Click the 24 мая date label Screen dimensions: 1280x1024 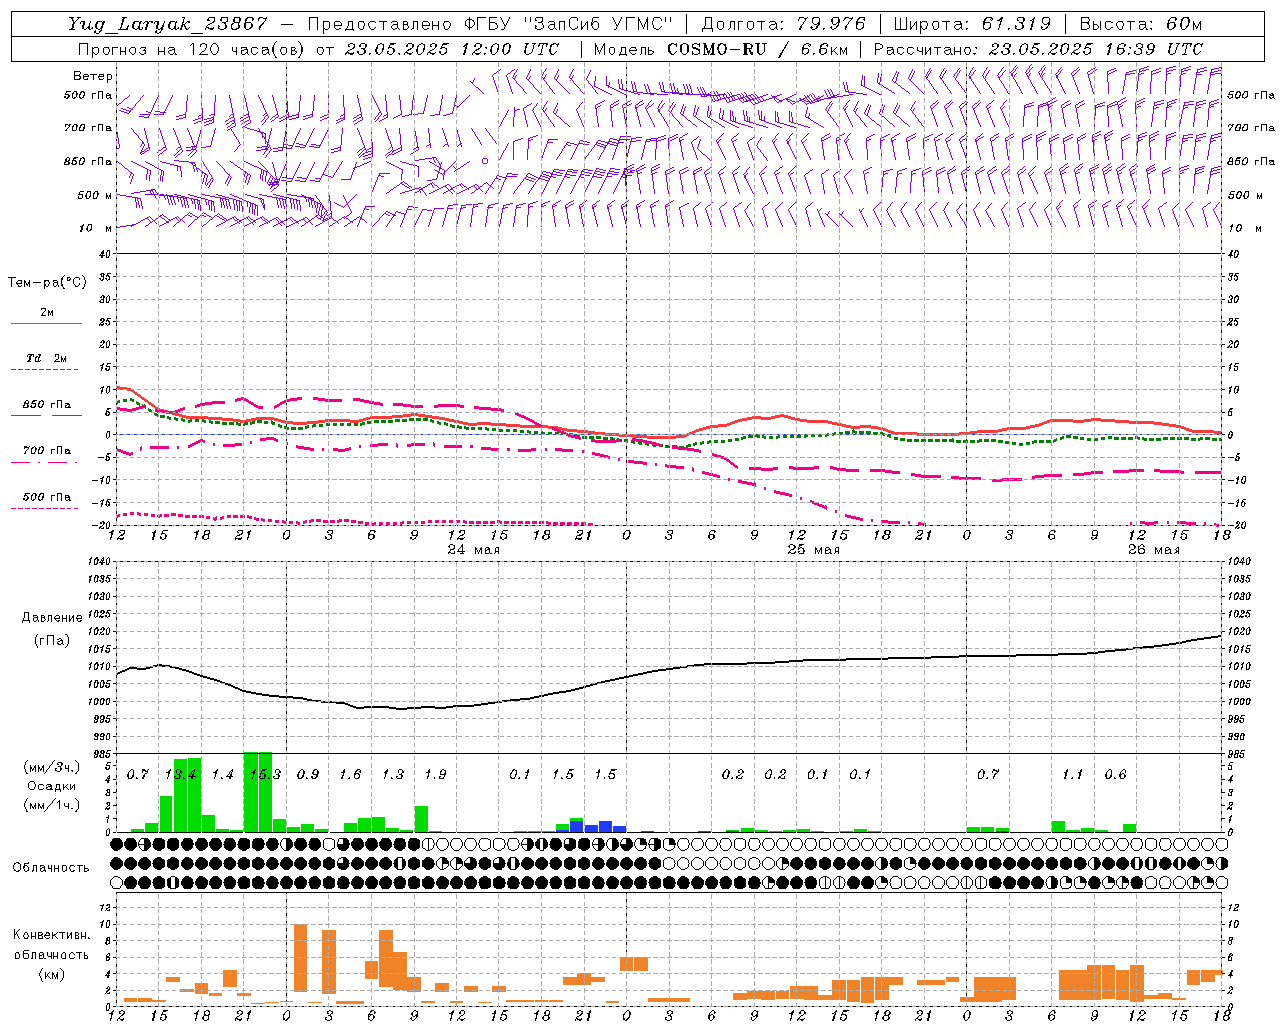[x=473, y=549]
